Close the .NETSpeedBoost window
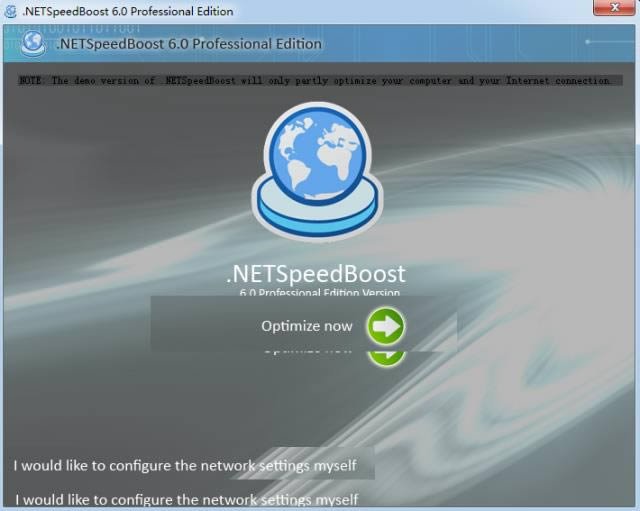Screen dimensions: 640x511 click(614, 8)
